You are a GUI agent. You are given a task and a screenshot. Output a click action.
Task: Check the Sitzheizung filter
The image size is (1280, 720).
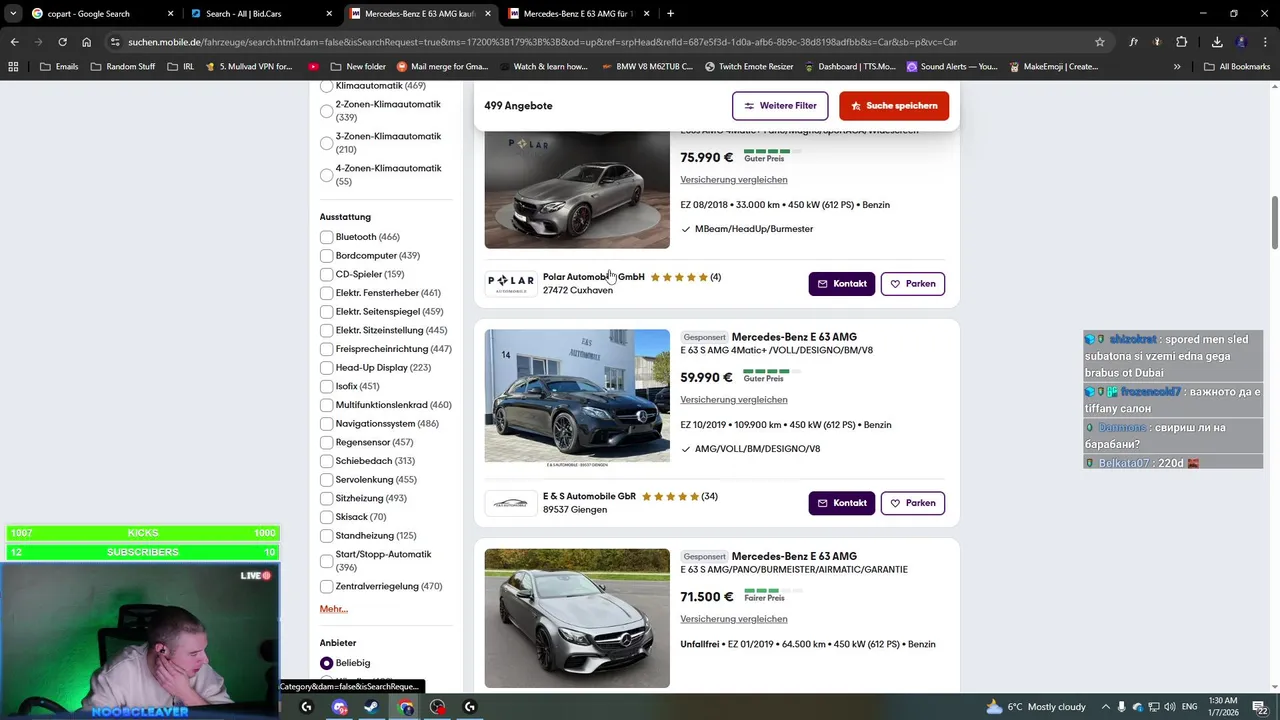click(x=326, y=498)
